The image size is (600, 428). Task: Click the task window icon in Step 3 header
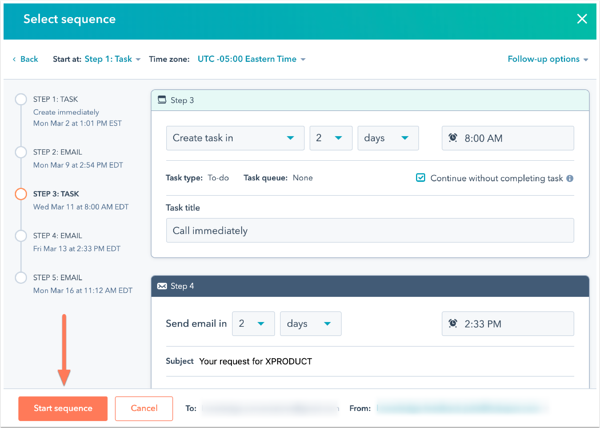click(162, 100)
